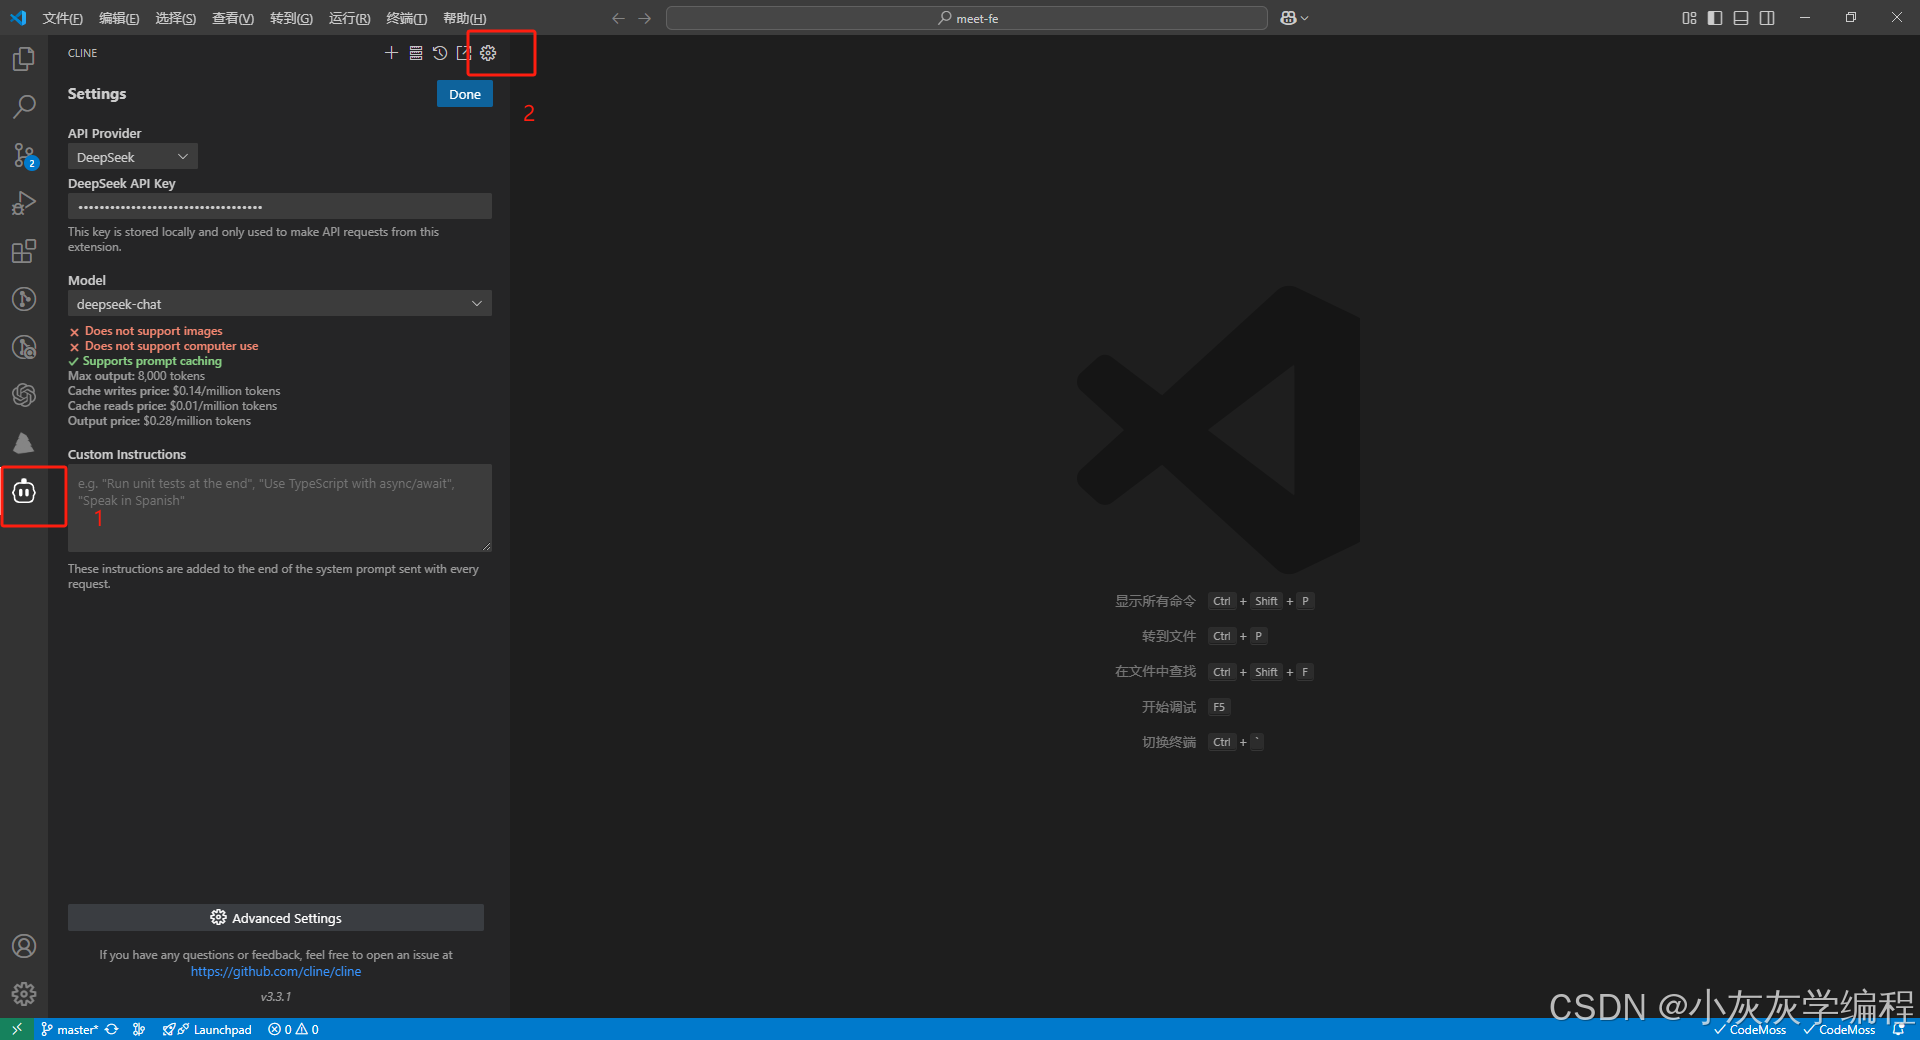Click 'Supports prompt caching' text
This screenshot has height=1040, width=1920.
152,361
